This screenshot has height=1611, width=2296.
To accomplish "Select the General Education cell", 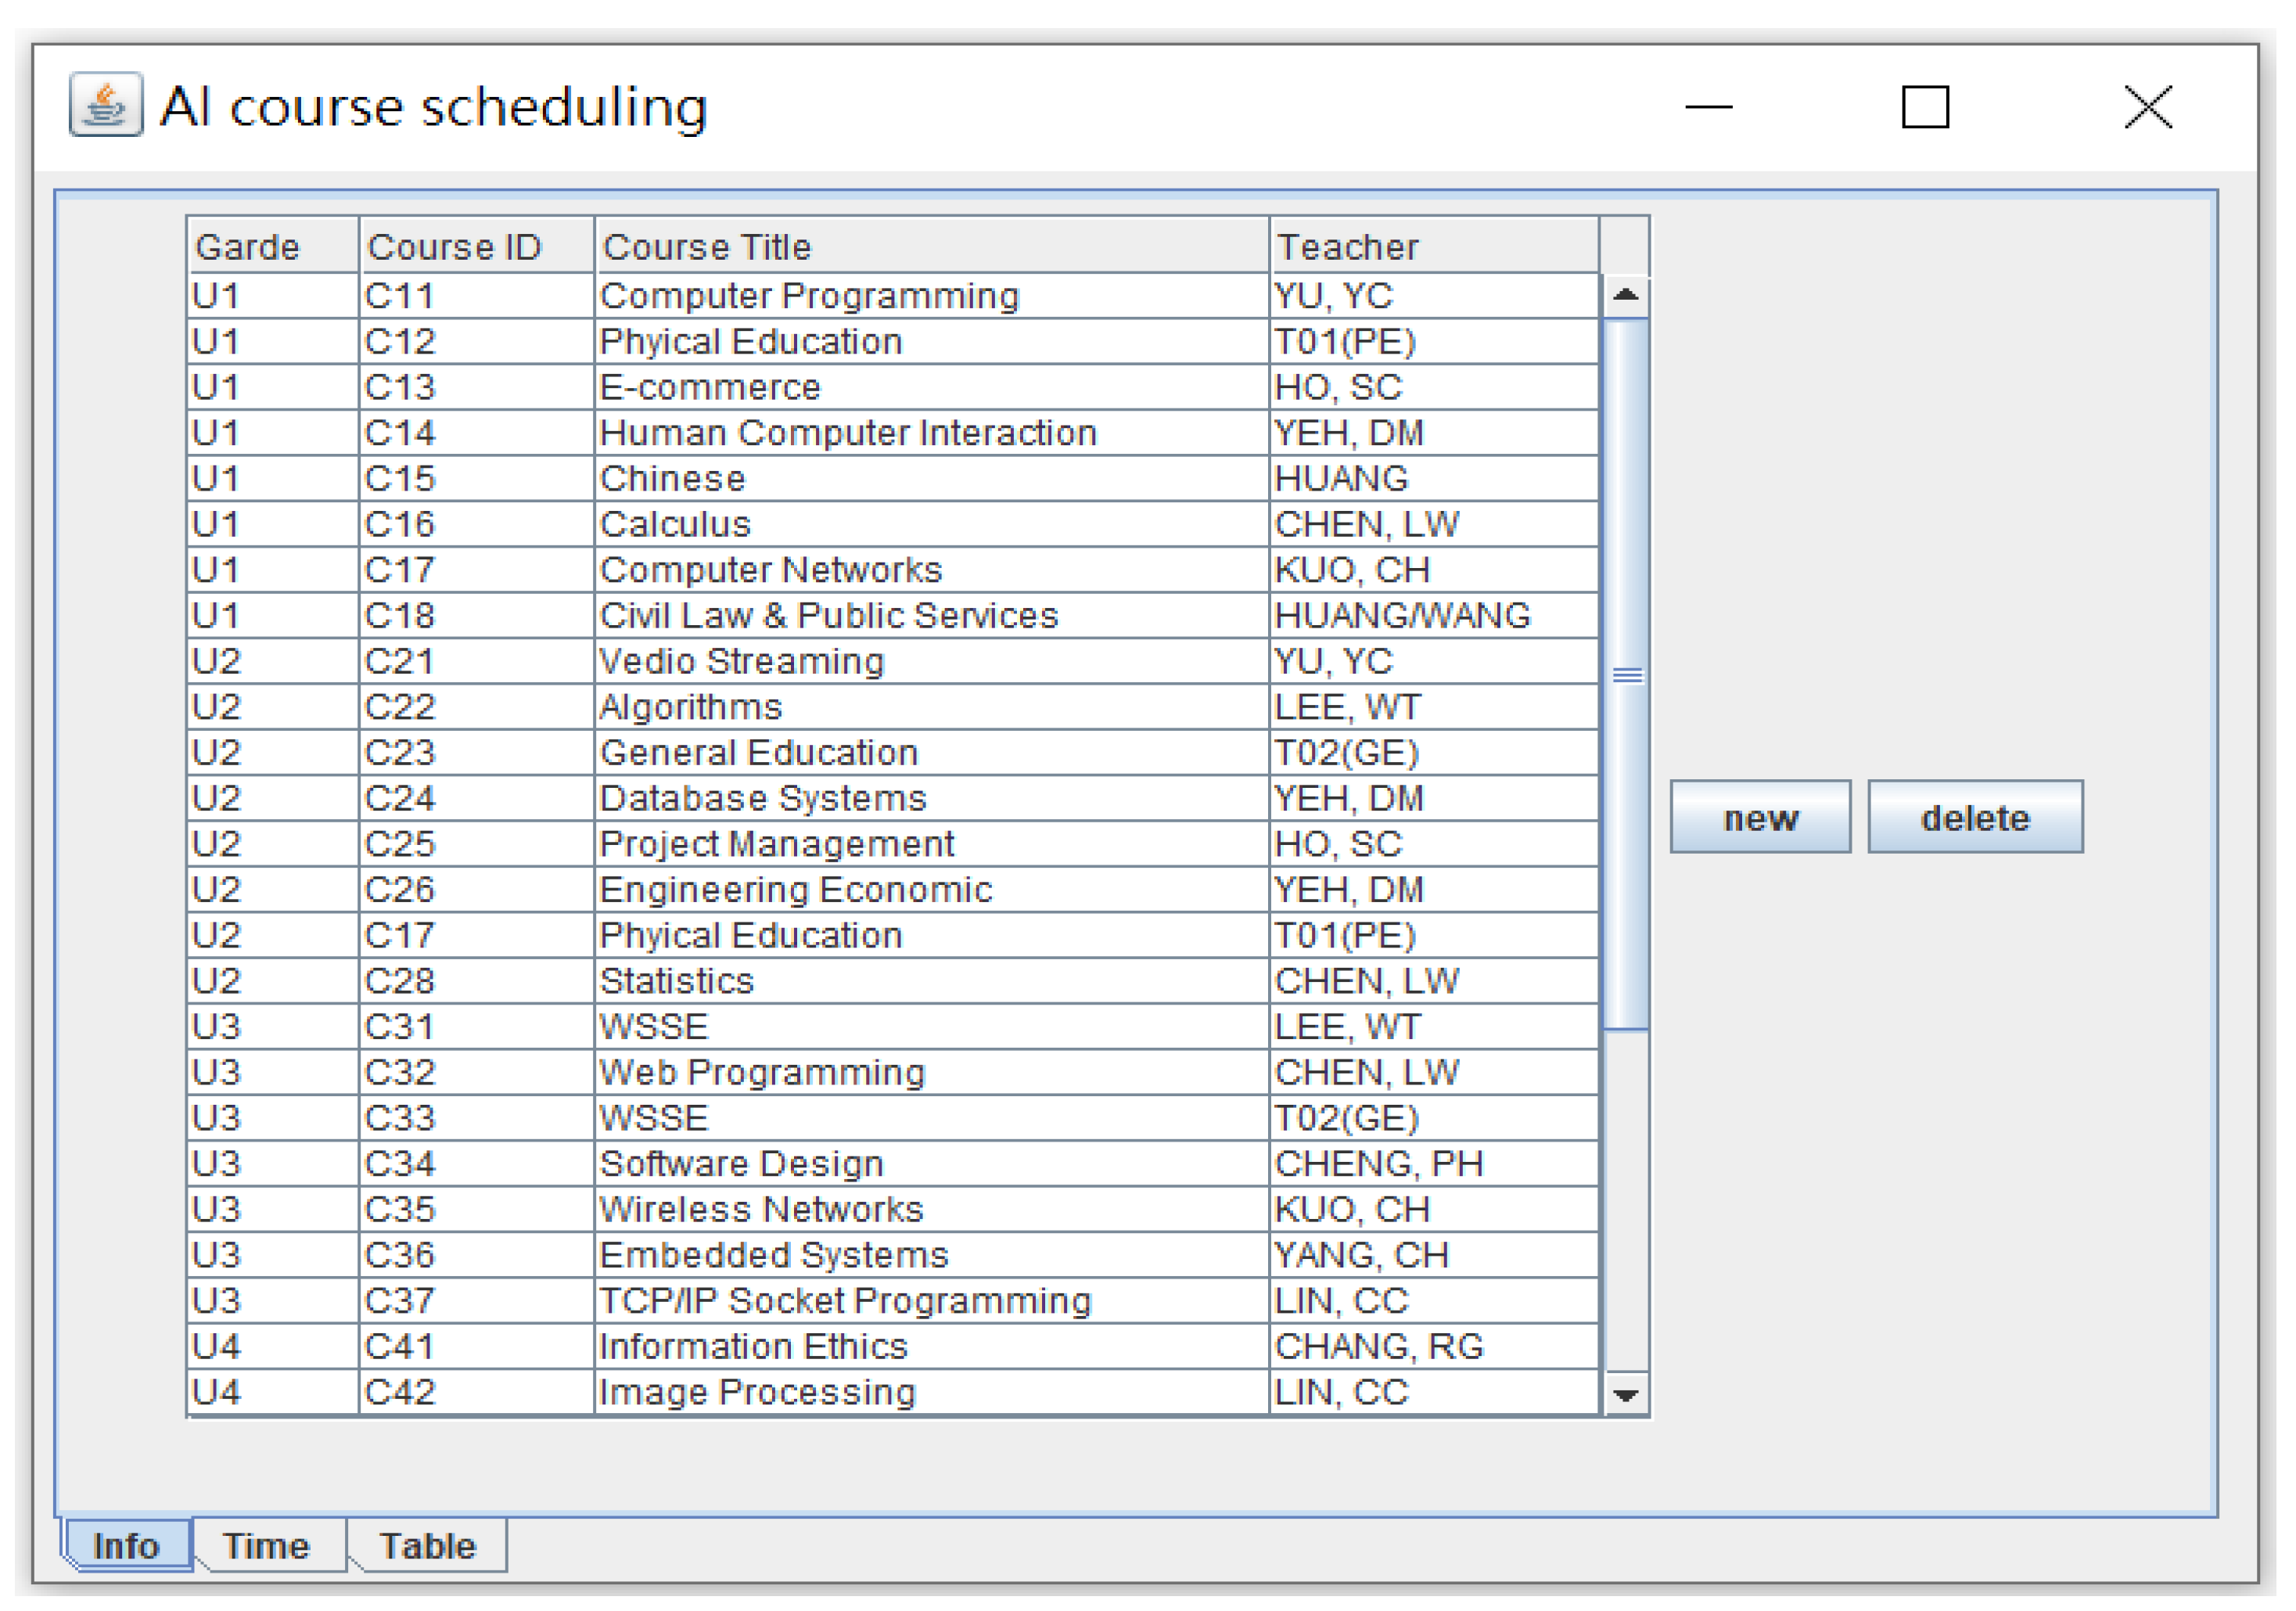I will click(932, 753).
